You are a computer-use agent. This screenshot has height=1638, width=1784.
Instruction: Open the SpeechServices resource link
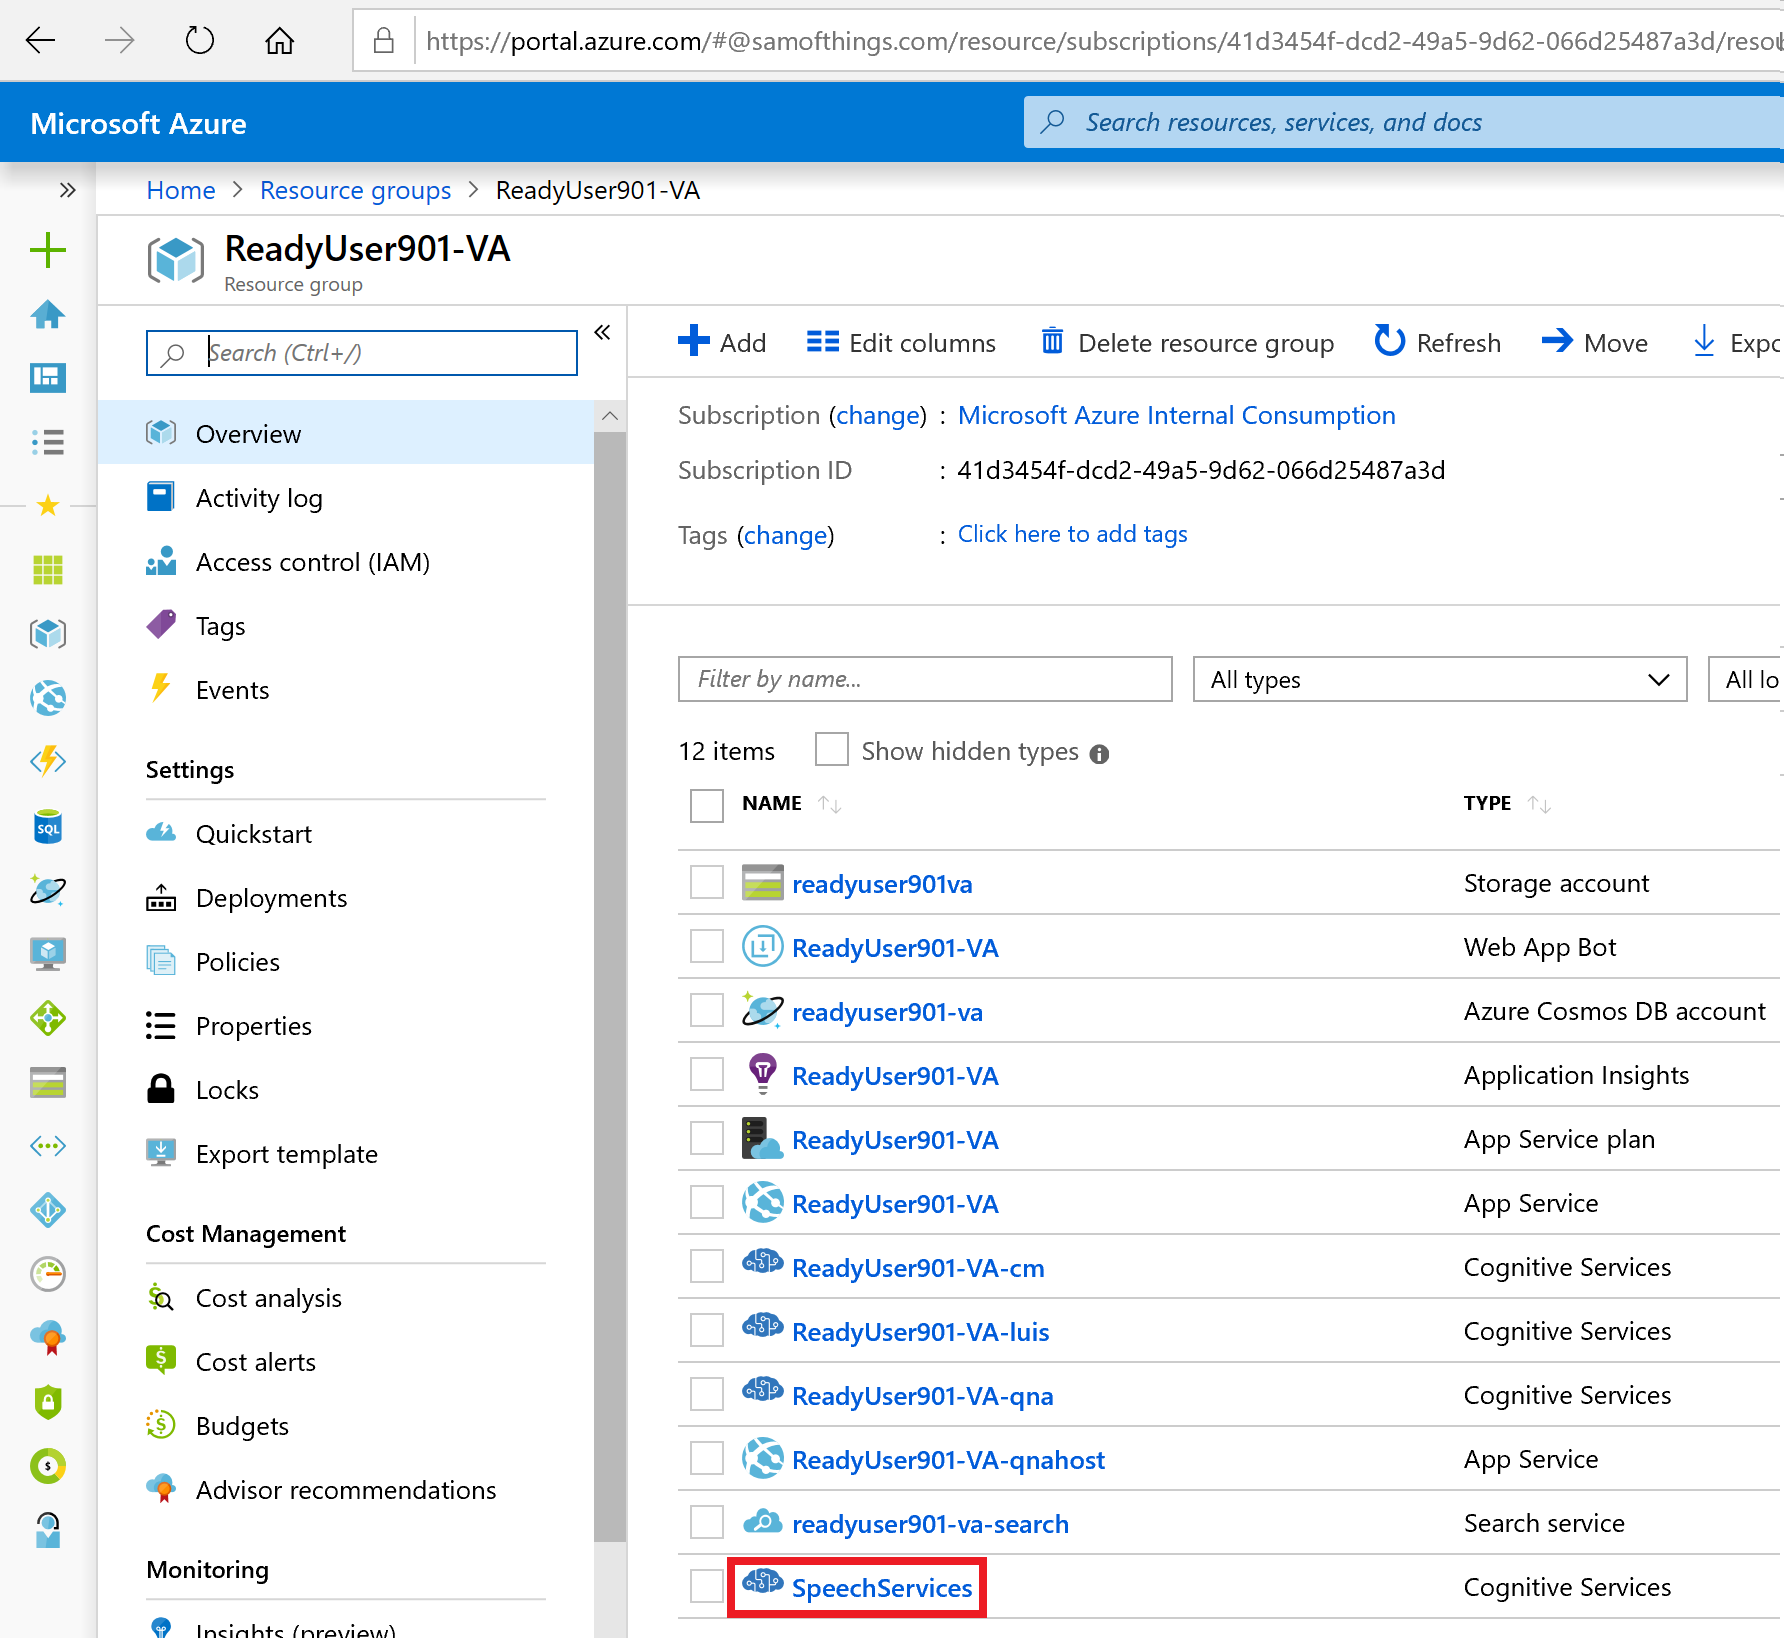(882, 1587)
